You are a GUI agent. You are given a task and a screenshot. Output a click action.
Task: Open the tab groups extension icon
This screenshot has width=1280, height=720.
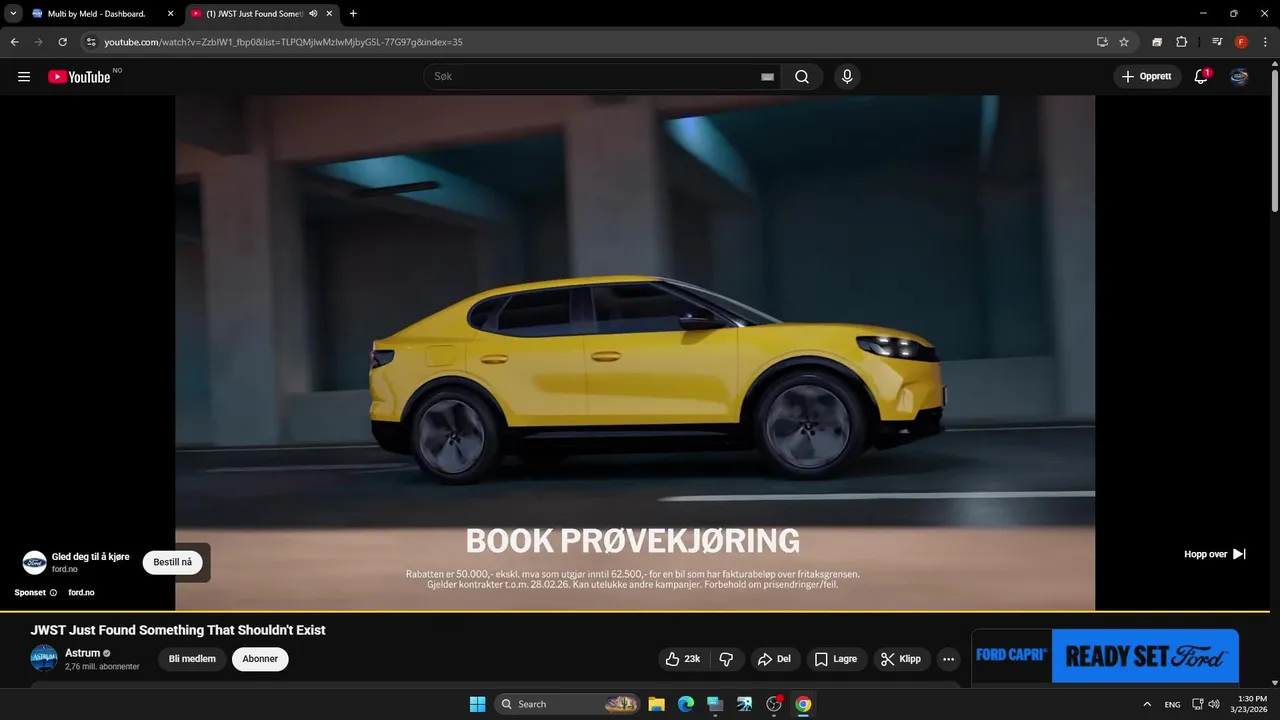coord(1157,42)
